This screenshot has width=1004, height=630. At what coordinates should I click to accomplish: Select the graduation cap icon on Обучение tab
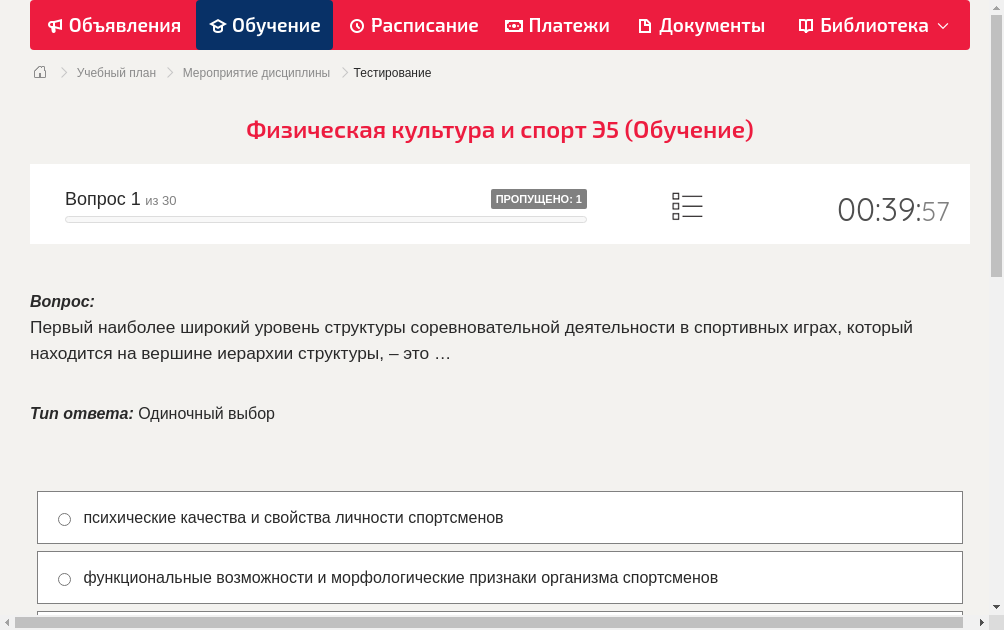pyautogui.click(x=219, y=25)
